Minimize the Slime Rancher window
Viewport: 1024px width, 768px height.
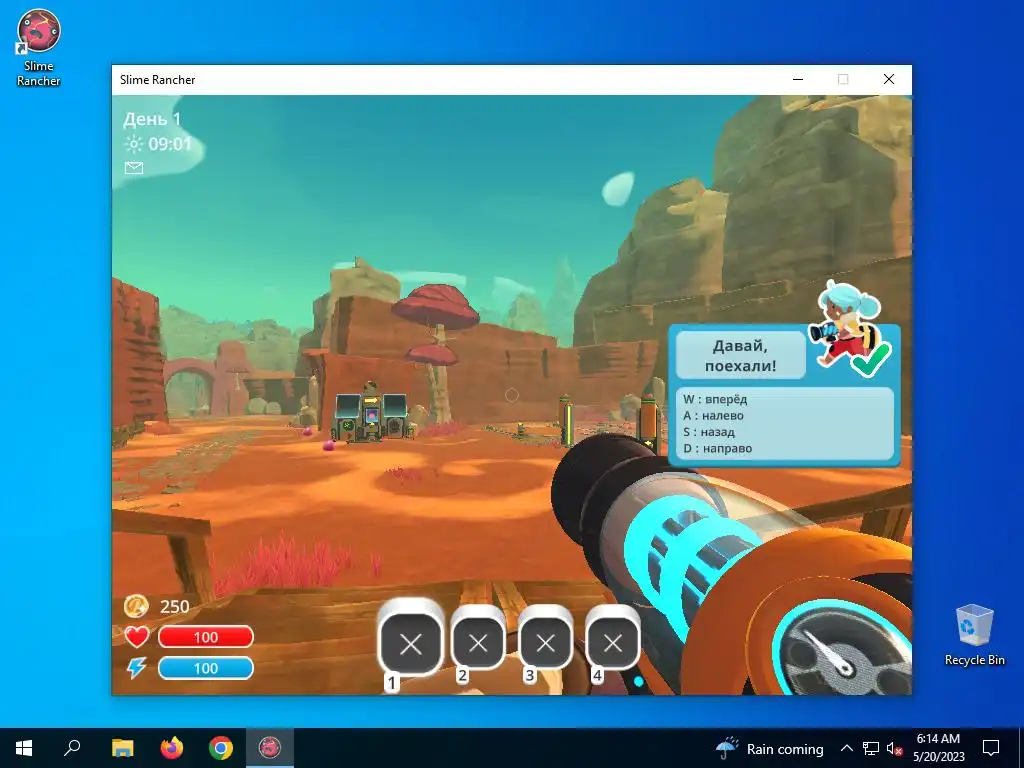[798, 80]
